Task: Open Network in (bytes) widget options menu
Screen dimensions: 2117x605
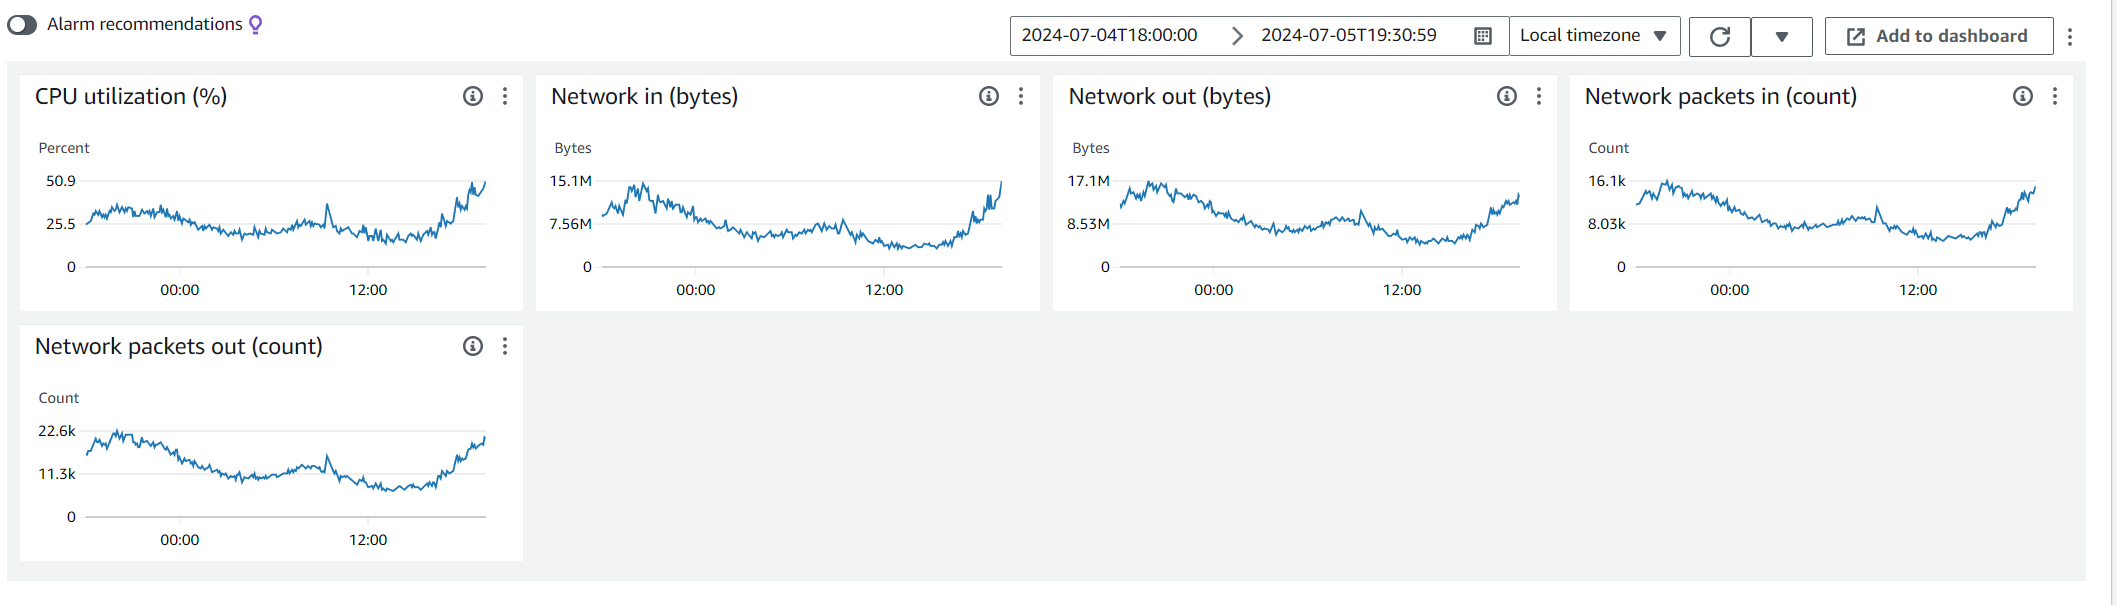Action: tap(1021, 96)
